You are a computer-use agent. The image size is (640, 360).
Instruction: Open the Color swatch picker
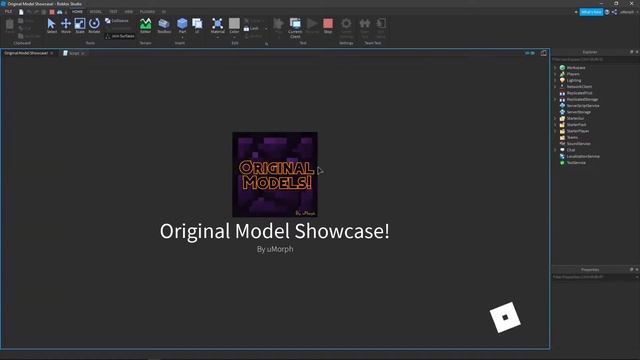[234, 23]
